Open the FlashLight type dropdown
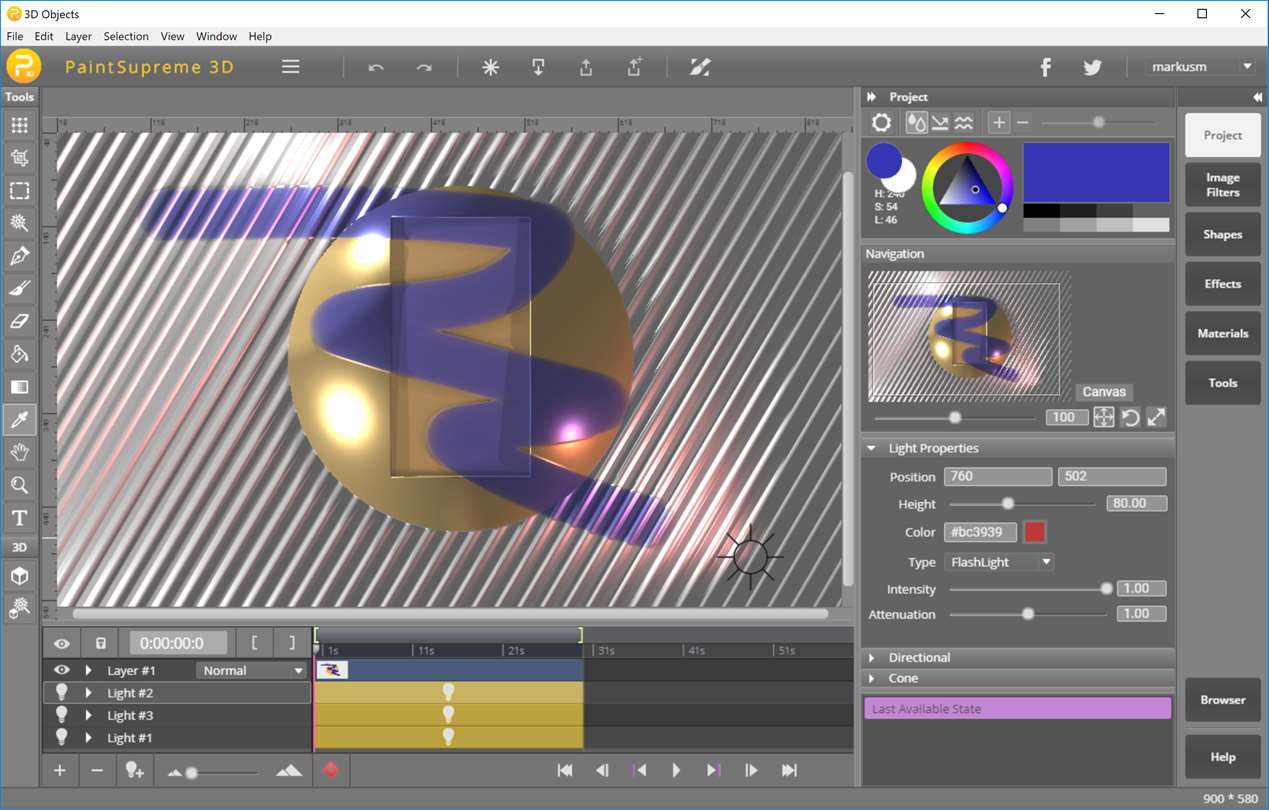Viewport: 1269px width, 810px height. tap(999, 562)
